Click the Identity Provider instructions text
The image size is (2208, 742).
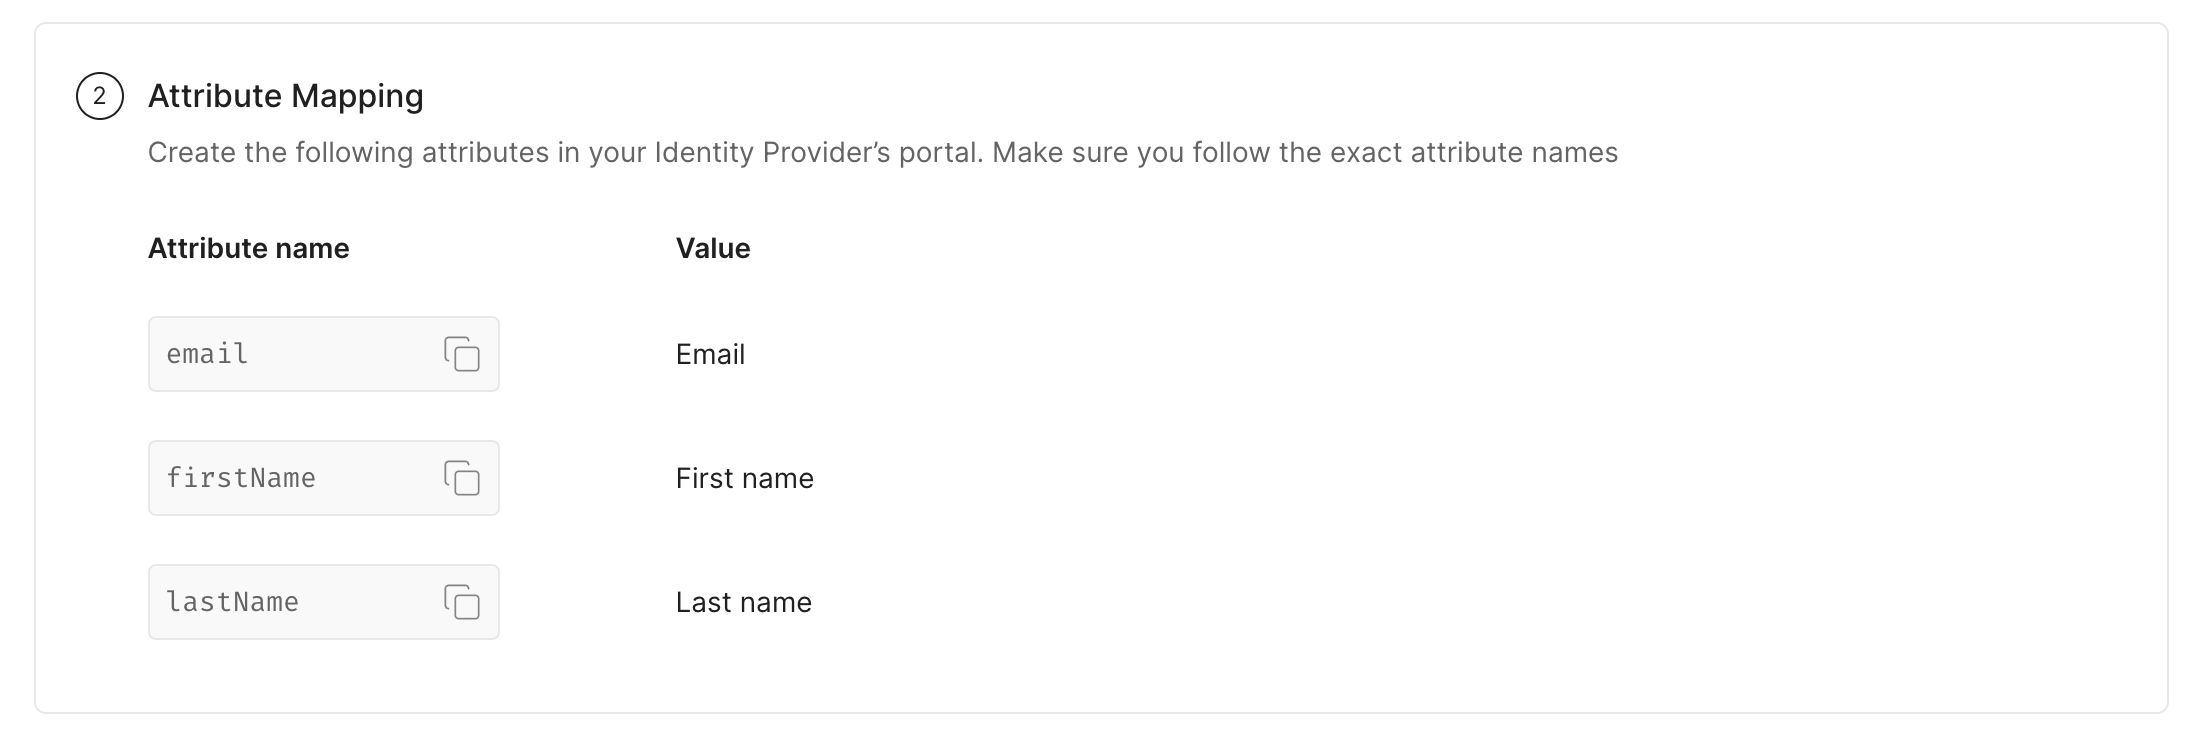click(x=885, y=153)
